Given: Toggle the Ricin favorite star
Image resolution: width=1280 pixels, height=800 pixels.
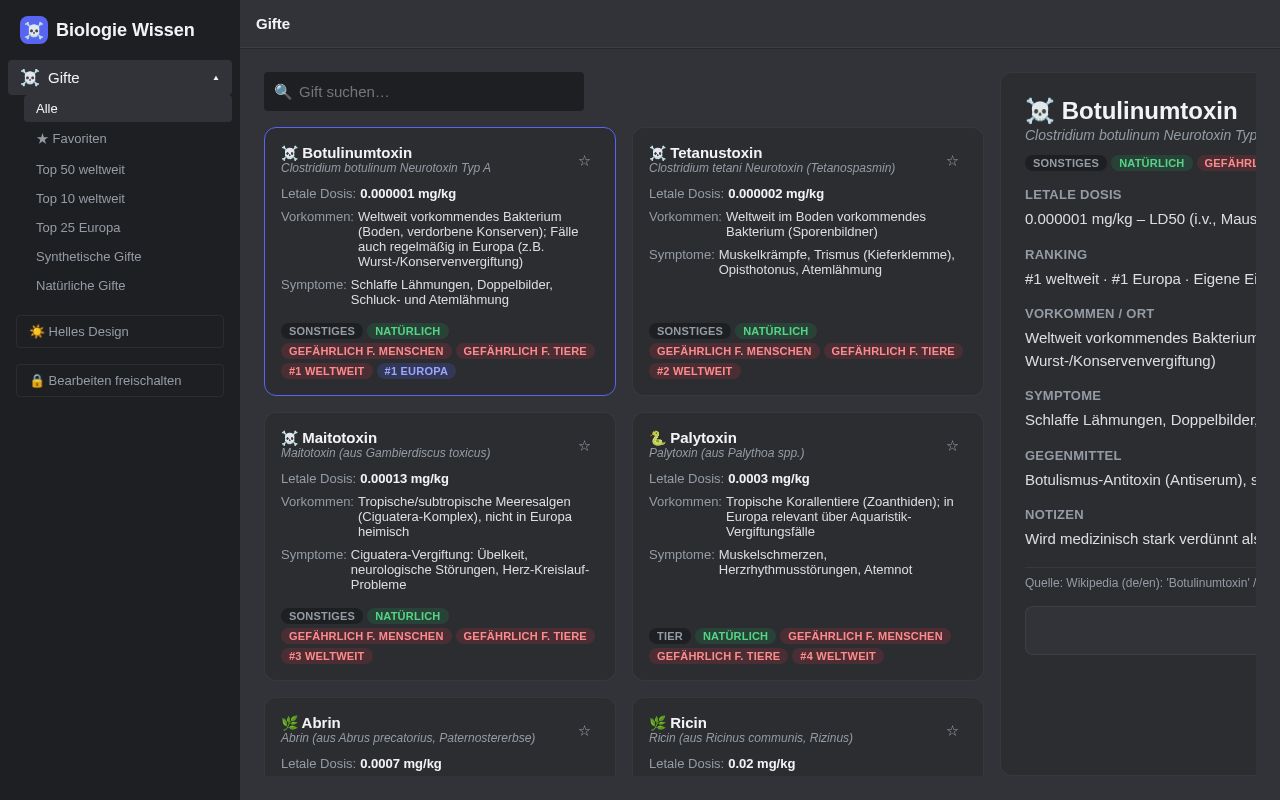Looking at the screenshot, I should 952,731.
